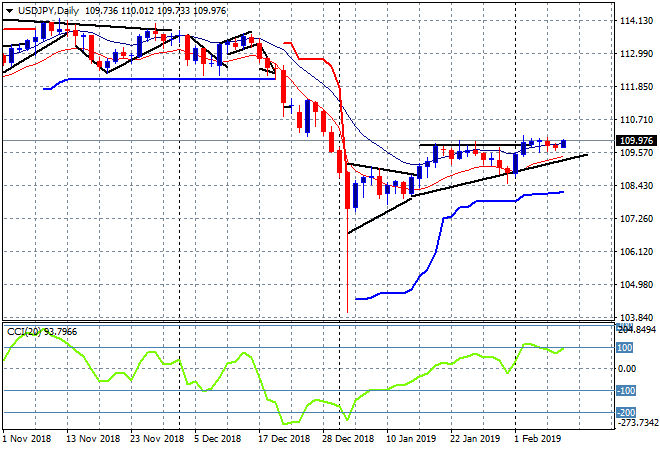Image resolution: width=660 pixels, height=450 pixels.
Task: Click the 1 Nov 2018 date label
Action: coord(27,438)
